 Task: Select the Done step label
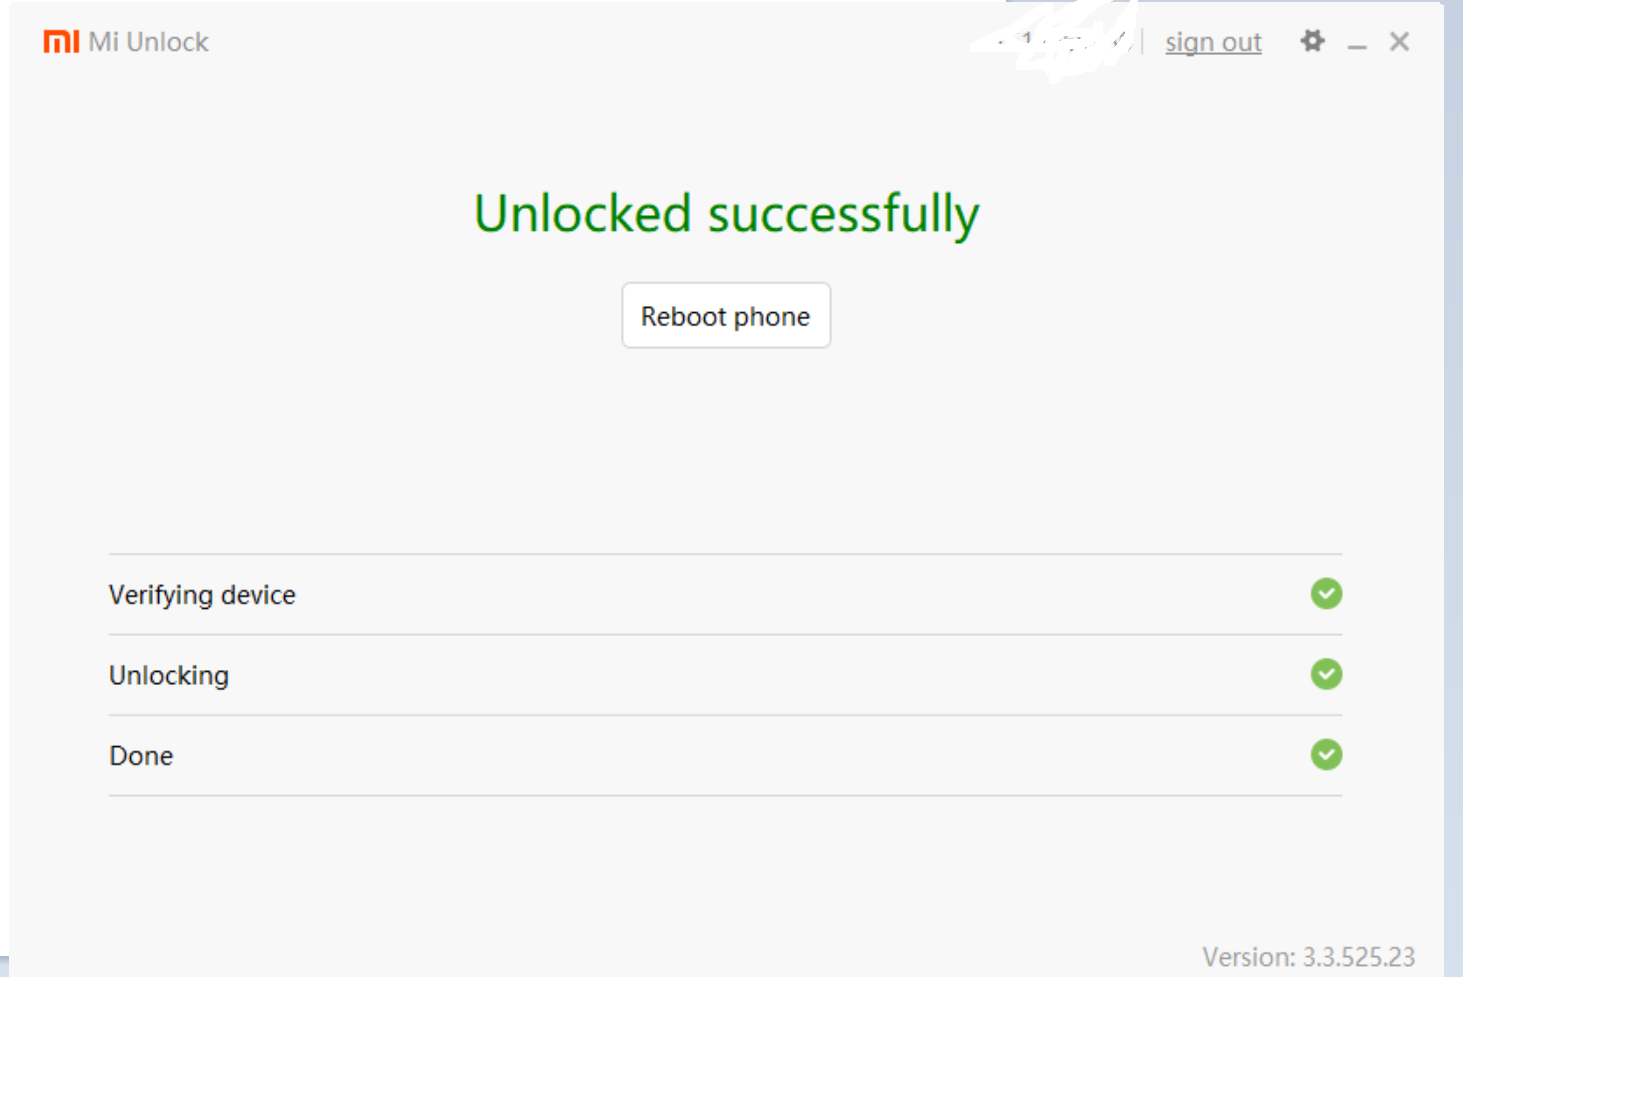tap(141, 756)
